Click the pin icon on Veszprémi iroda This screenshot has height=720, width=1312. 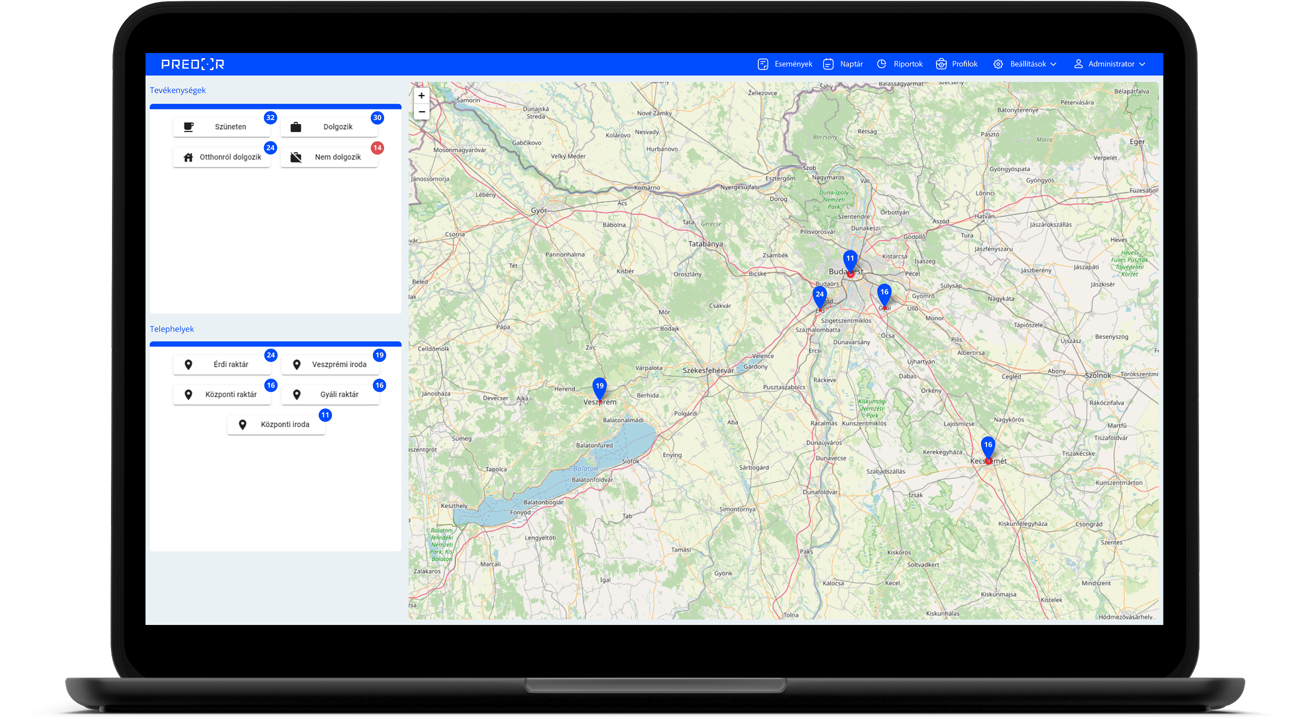297,365
